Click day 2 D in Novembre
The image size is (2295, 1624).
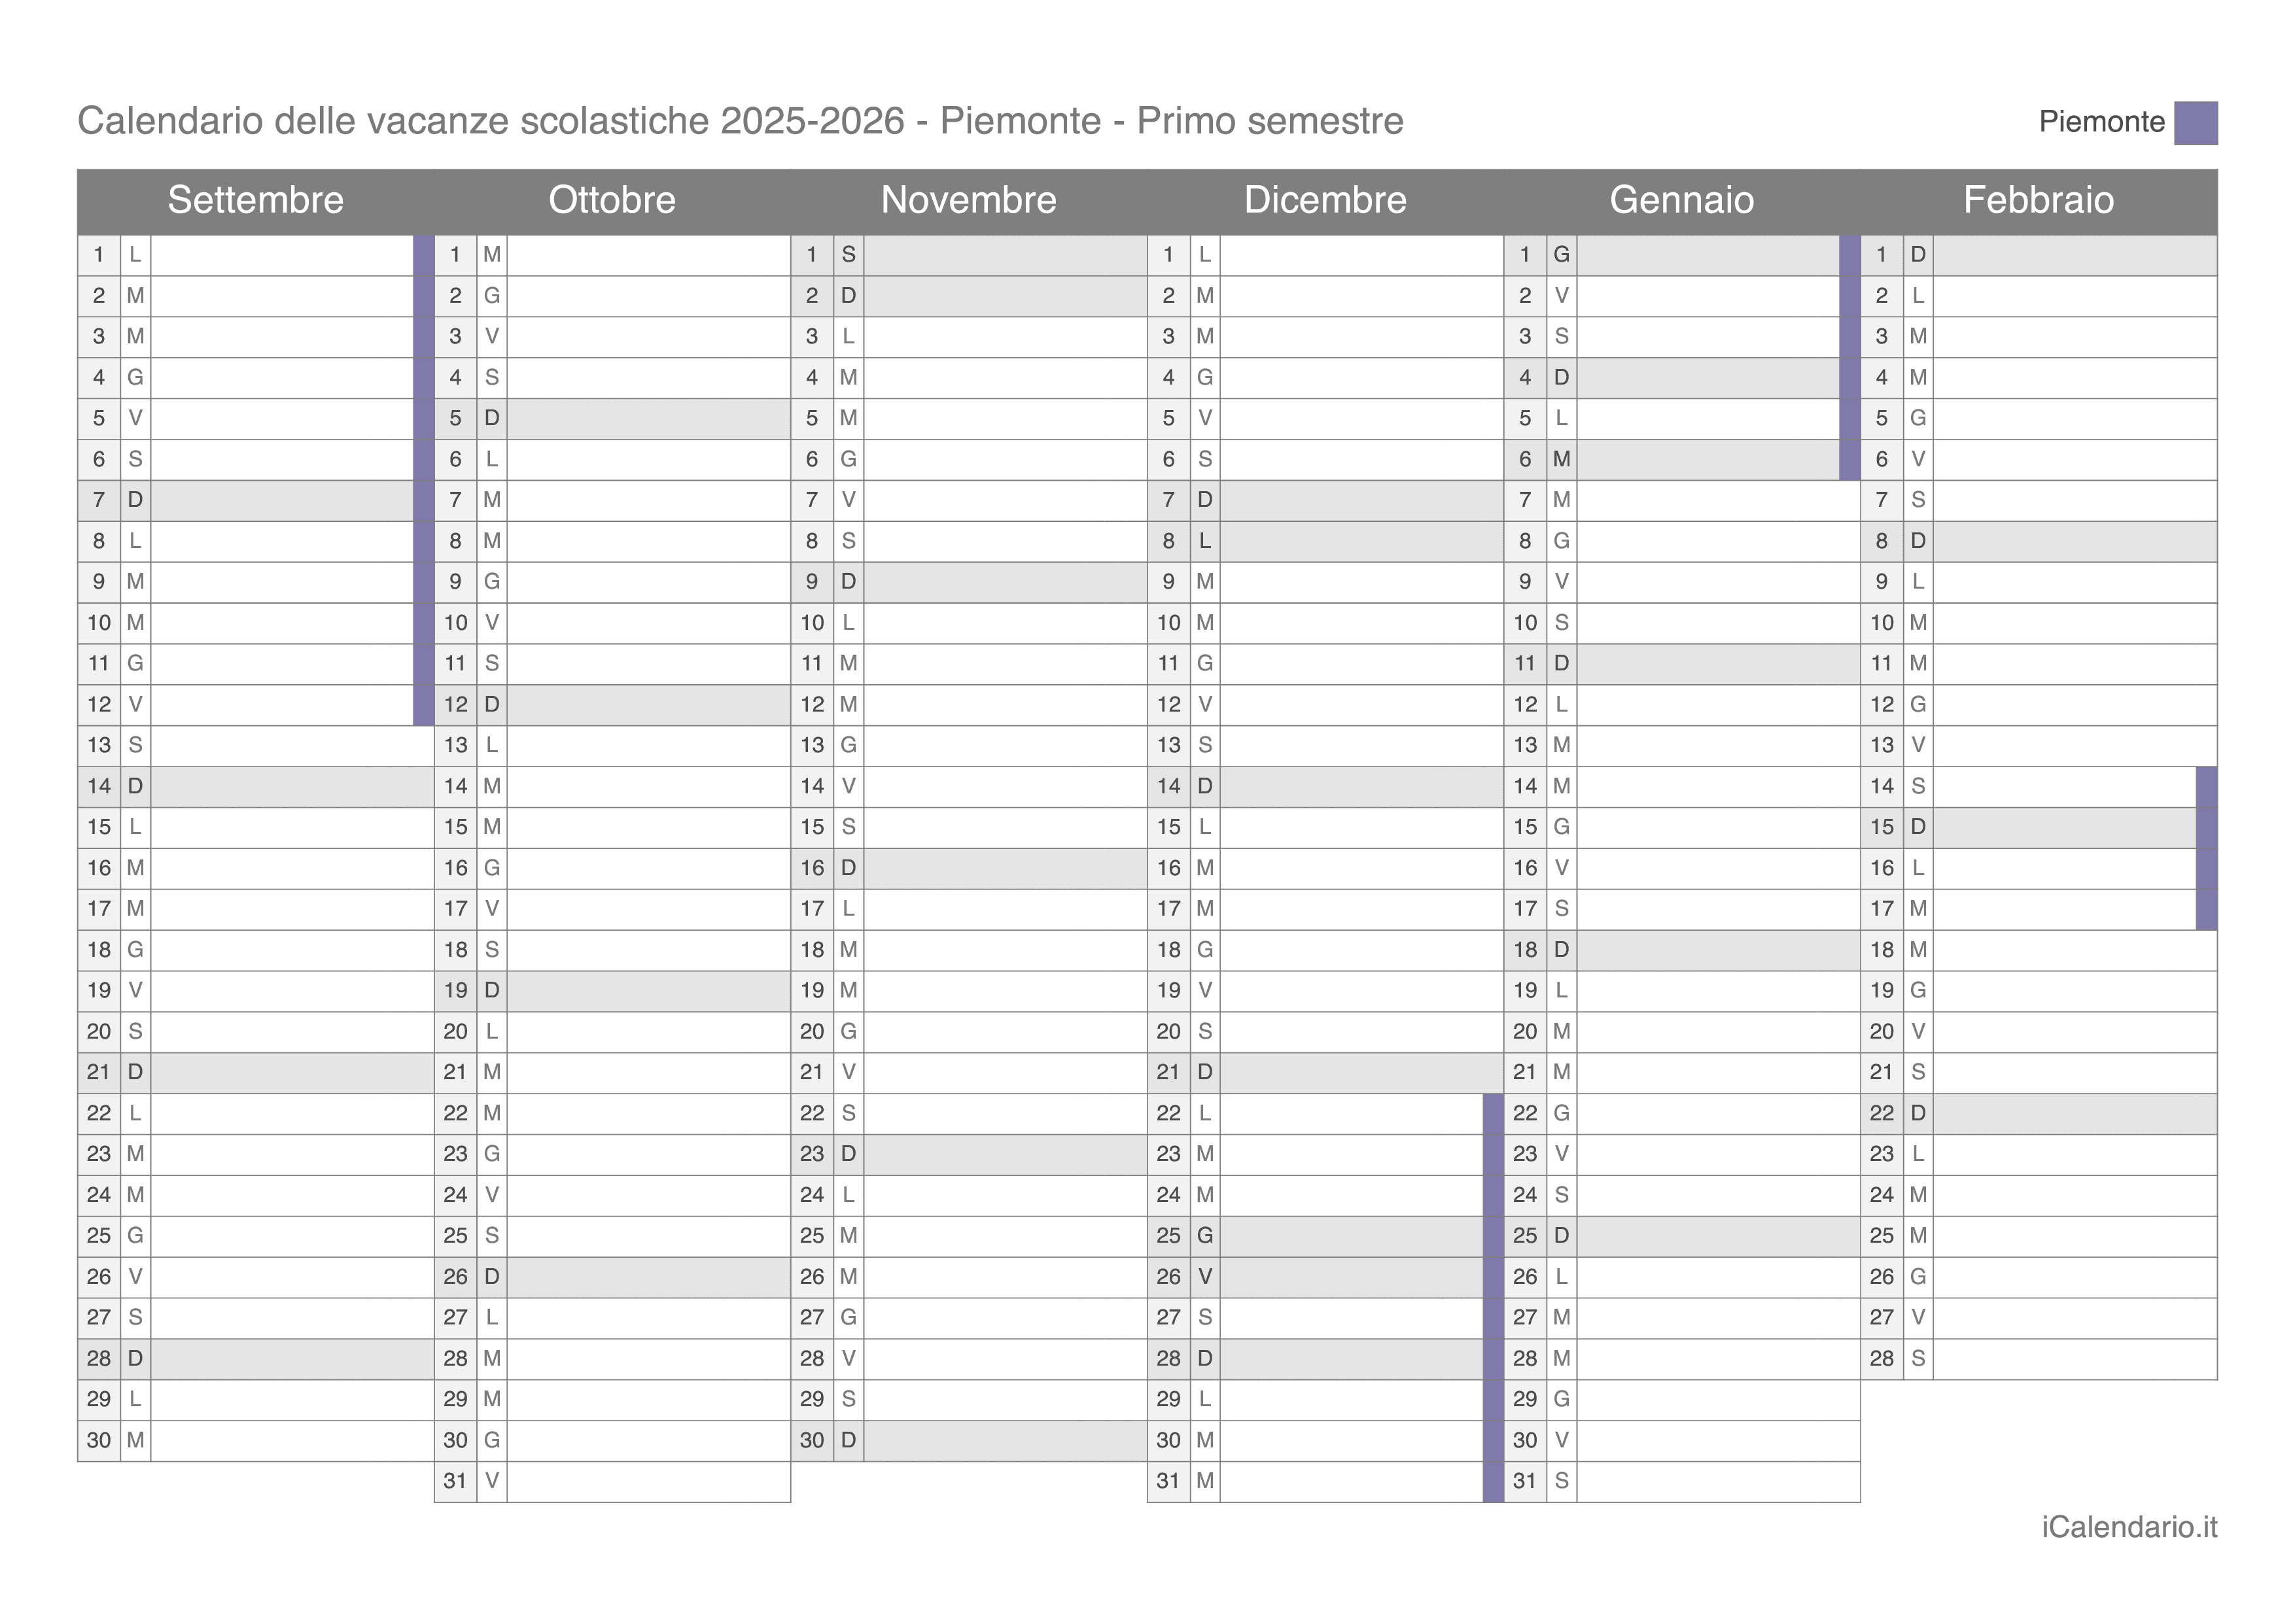[969, 296]
